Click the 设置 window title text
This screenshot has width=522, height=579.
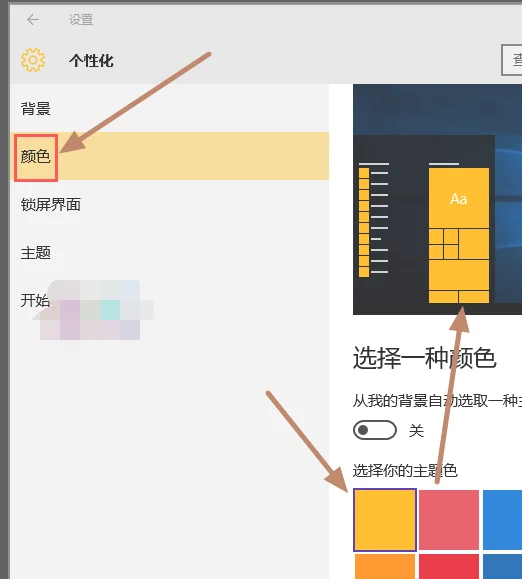pos(81,20)
